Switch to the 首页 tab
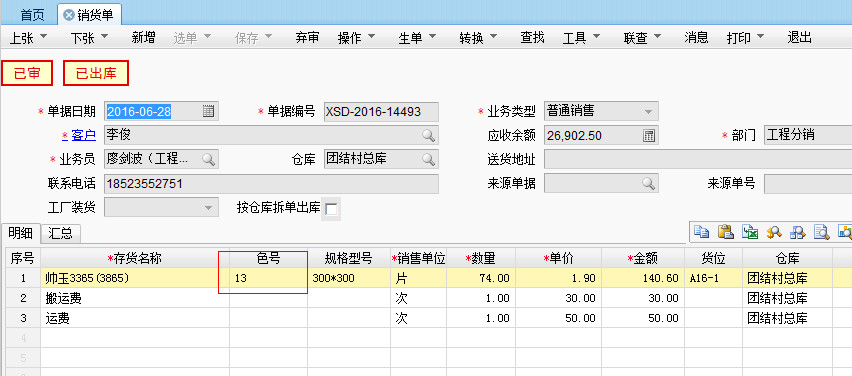The width and height of the screenshot is (852, 376). 33,15
